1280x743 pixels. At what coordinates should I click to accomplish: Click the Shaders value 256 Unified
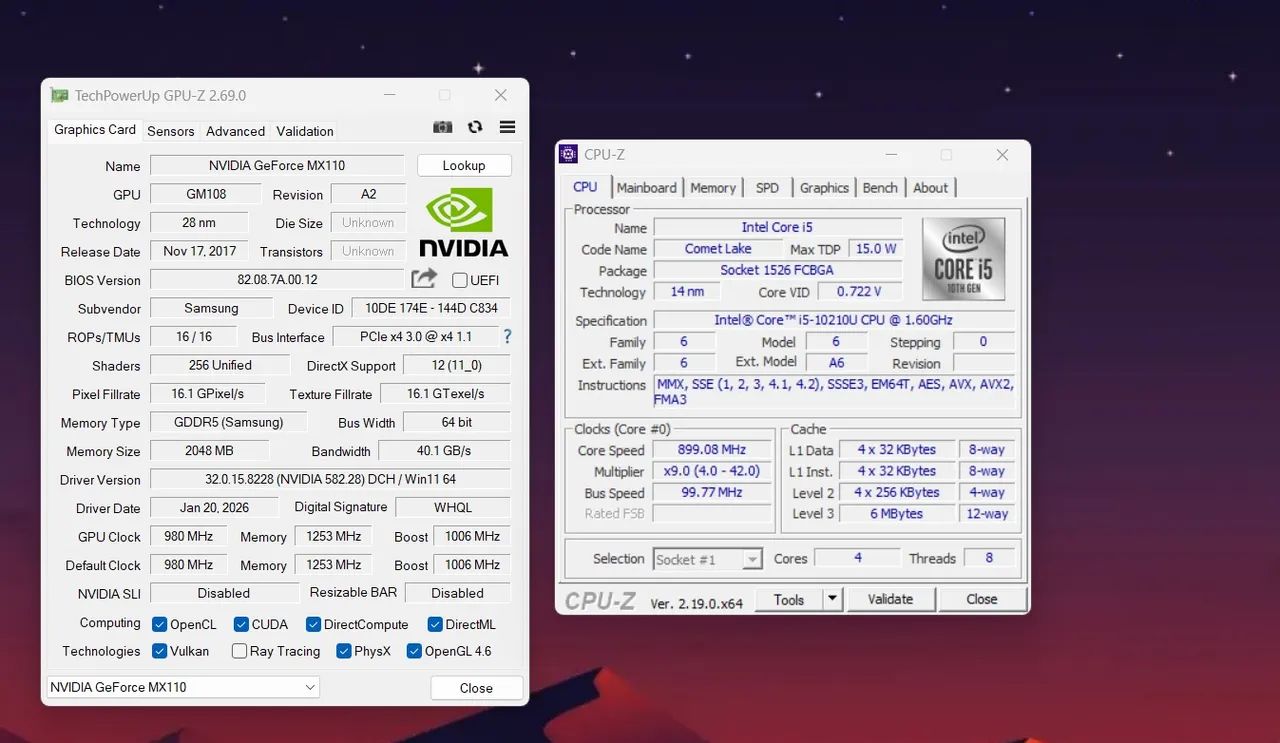pos(219,365)
